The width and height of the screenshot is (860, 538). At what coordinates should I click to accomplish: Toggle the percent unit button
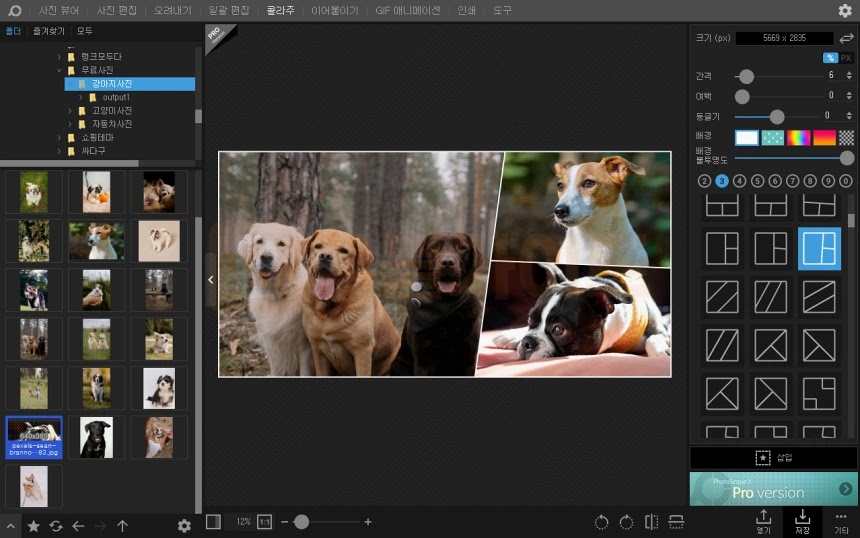click(x=830, y=58)
